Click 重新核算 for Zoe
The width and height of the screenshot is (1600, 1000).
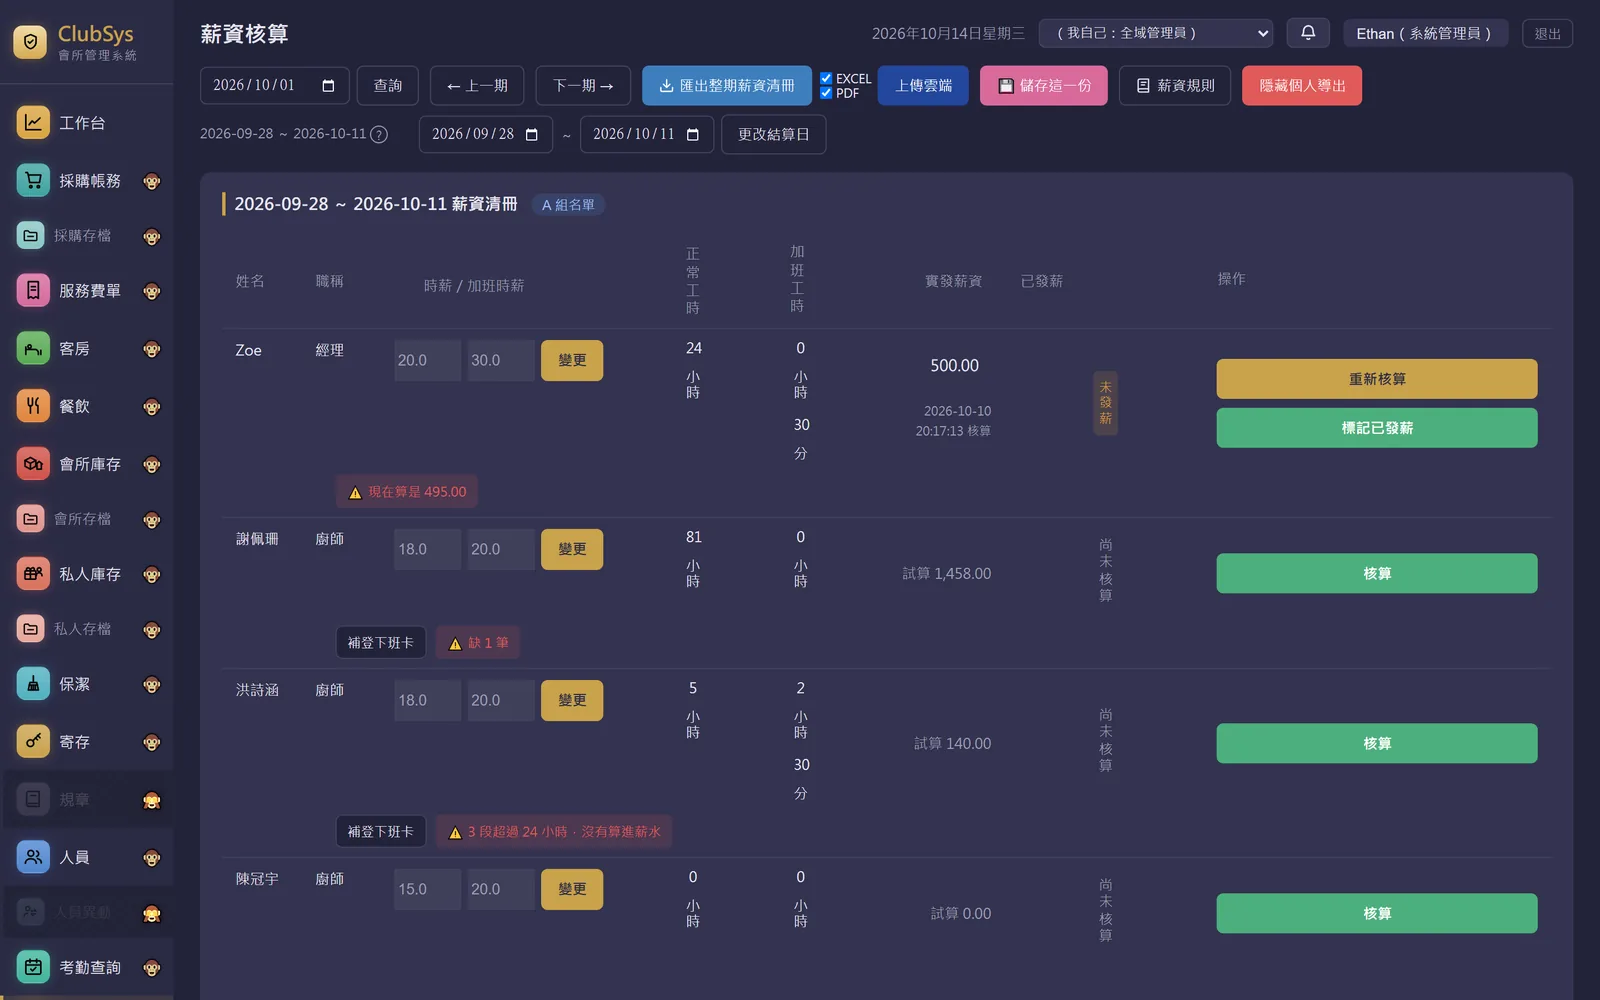pyautogui.click(x=1377, y=379)
